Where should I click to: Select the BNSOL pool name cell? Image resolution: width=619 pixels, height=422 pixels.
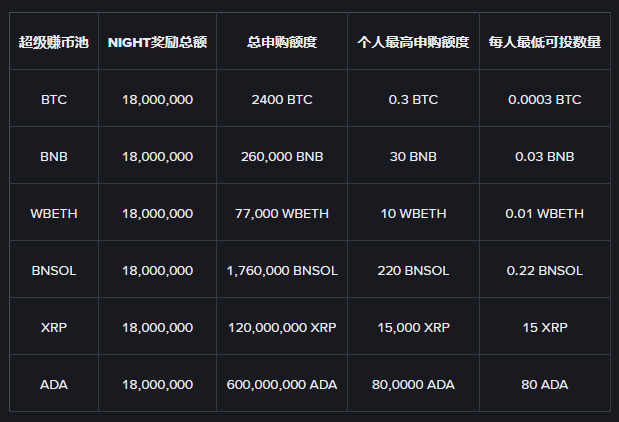tap(54, 270)
